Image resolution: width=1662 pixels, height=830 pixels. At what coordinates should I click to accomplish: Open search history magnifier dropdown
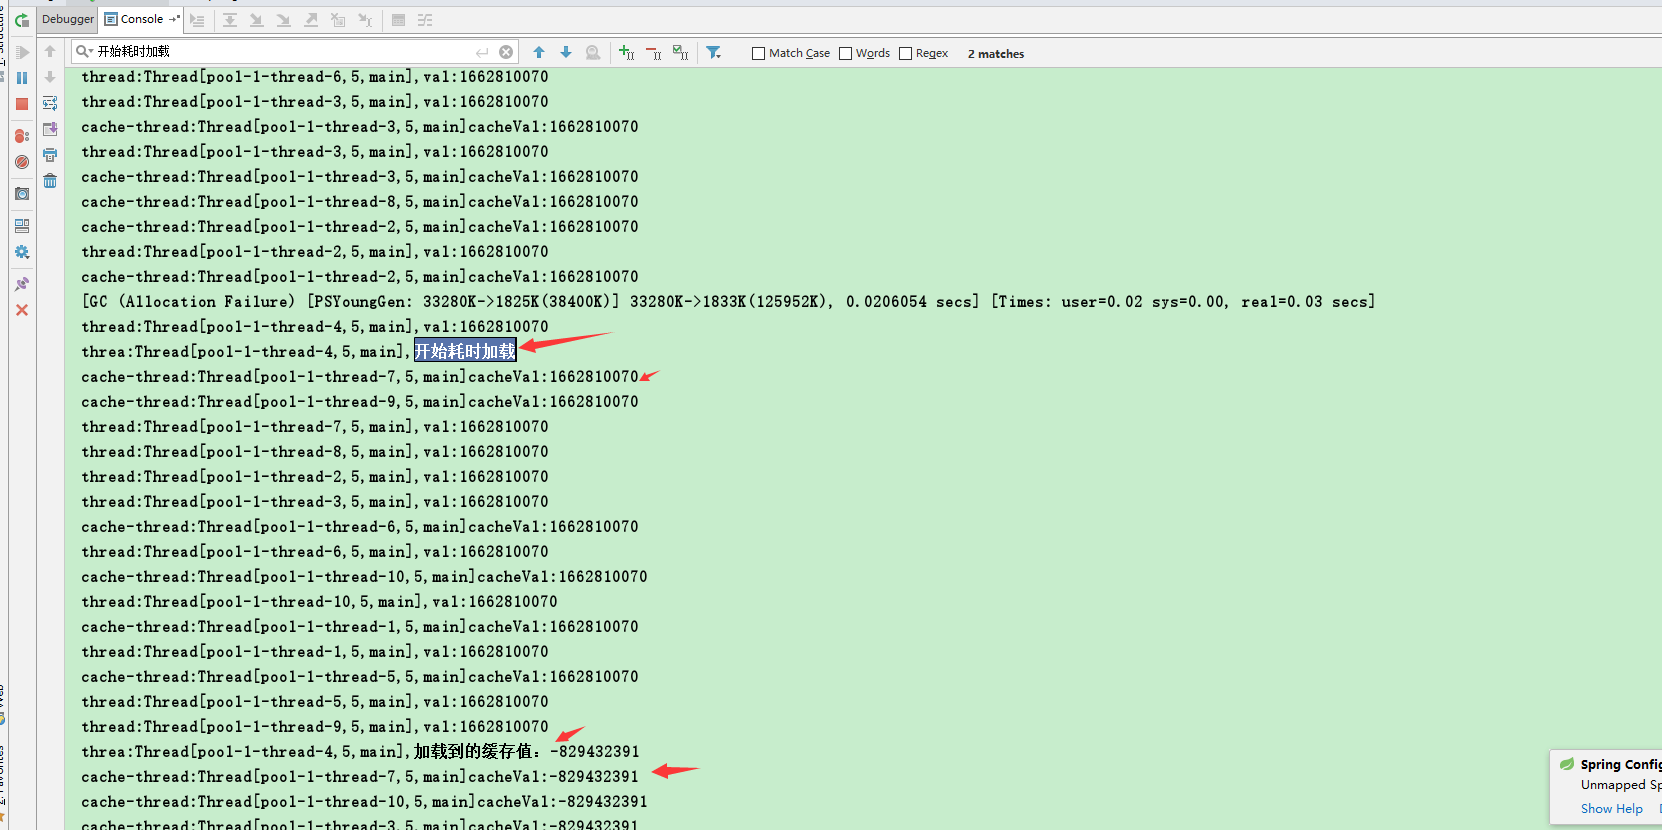84,51
